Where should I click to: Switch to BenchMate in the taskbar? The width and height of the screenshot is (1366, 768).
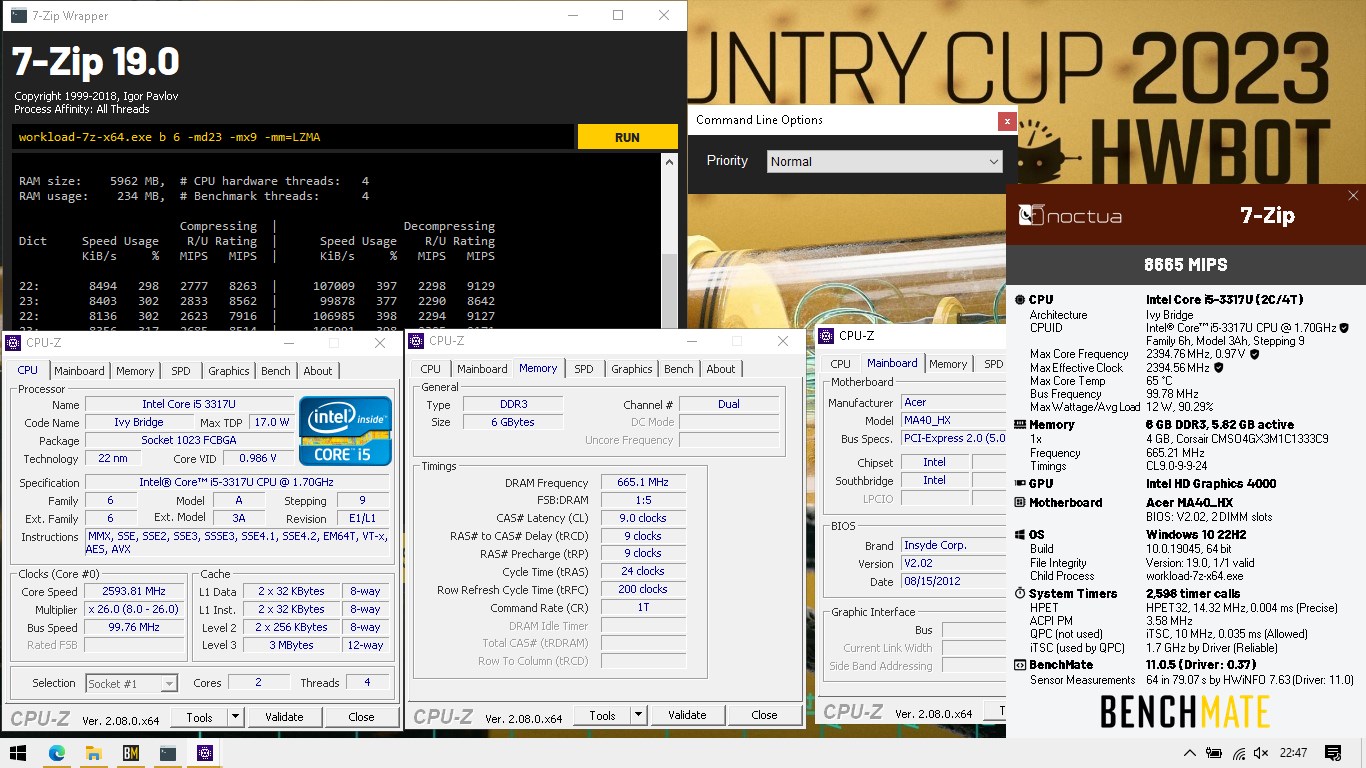pos(131,753)
